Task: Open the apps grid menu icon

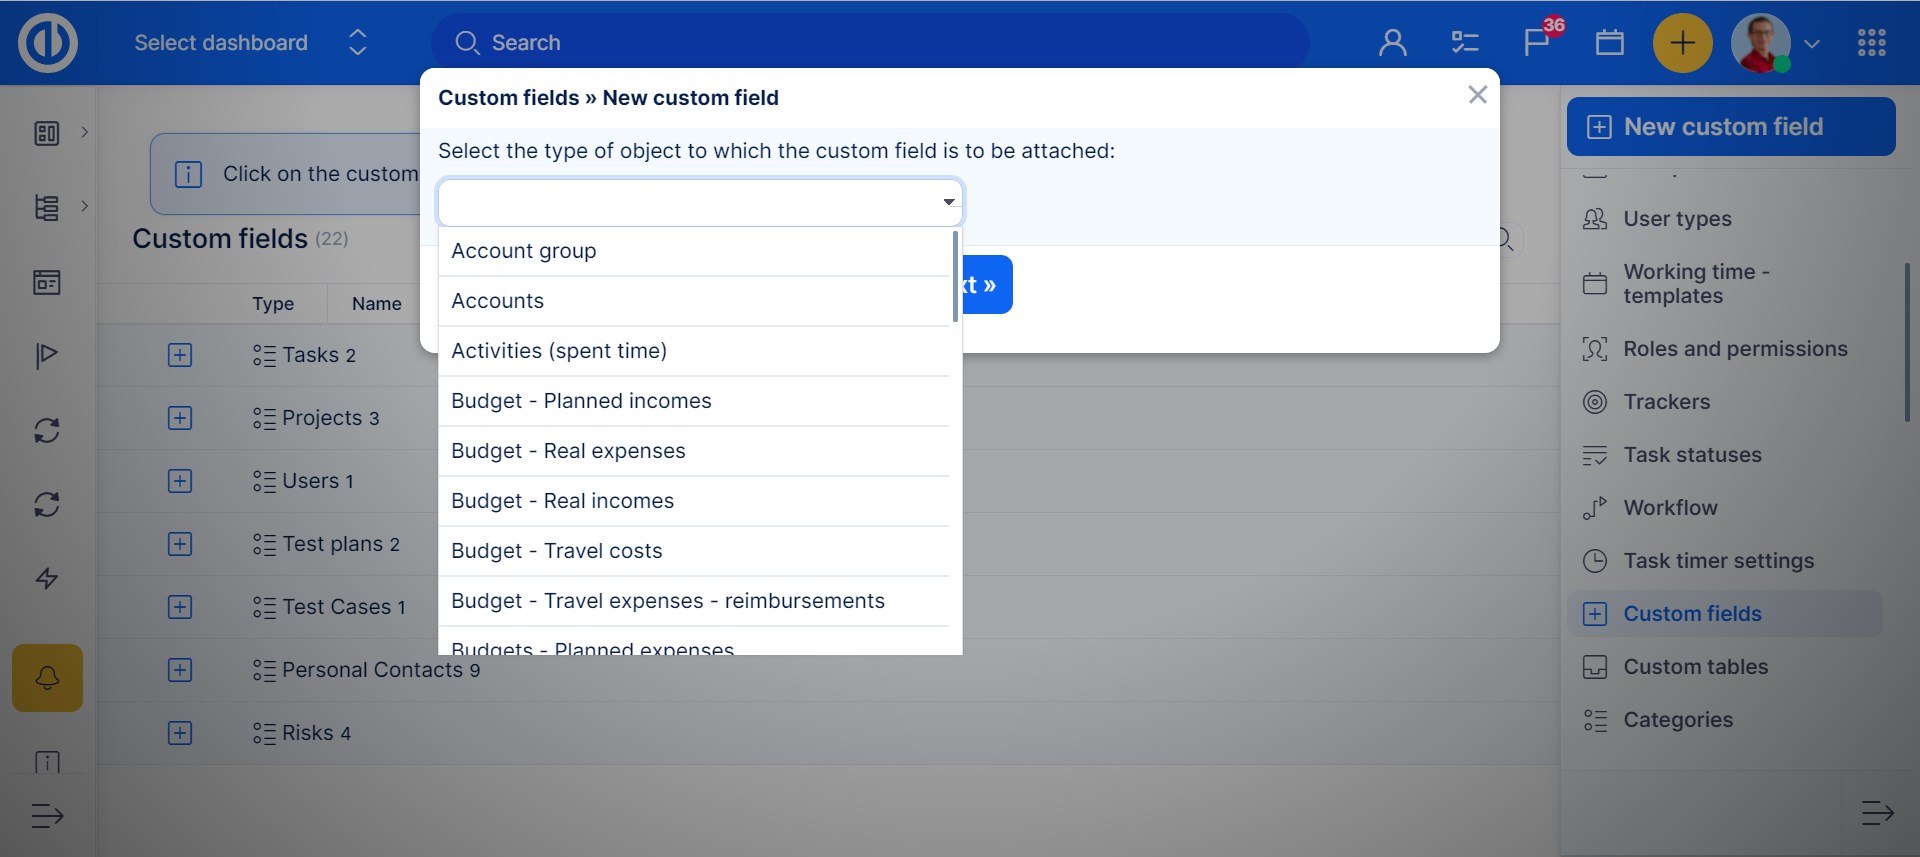Action: point(1871,43)
